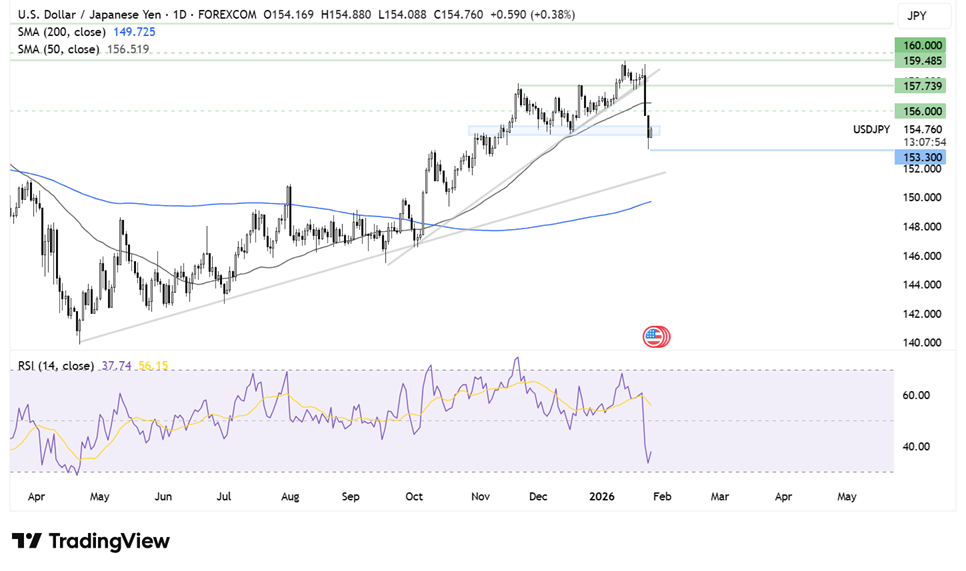Click the RSI 40.00 scale value

pos(918,446)
